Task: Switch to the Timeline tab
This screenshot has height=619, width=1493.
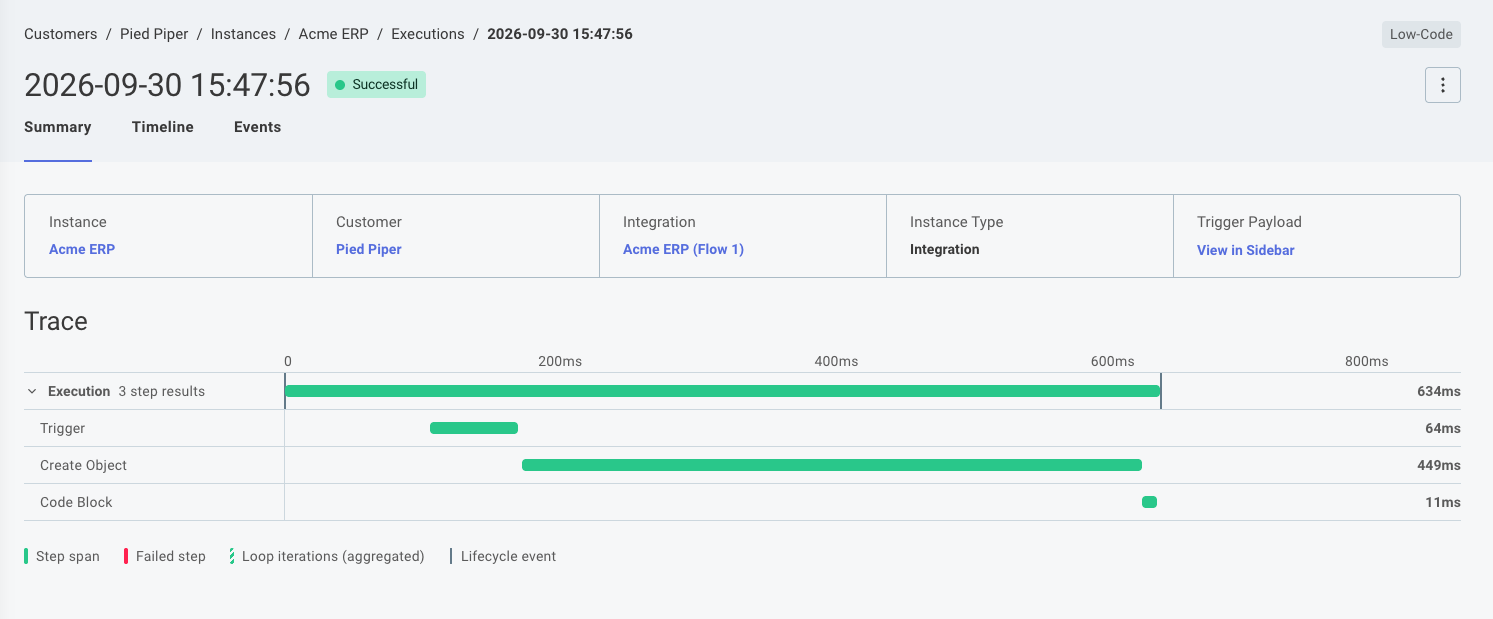Action: (163, 127)
